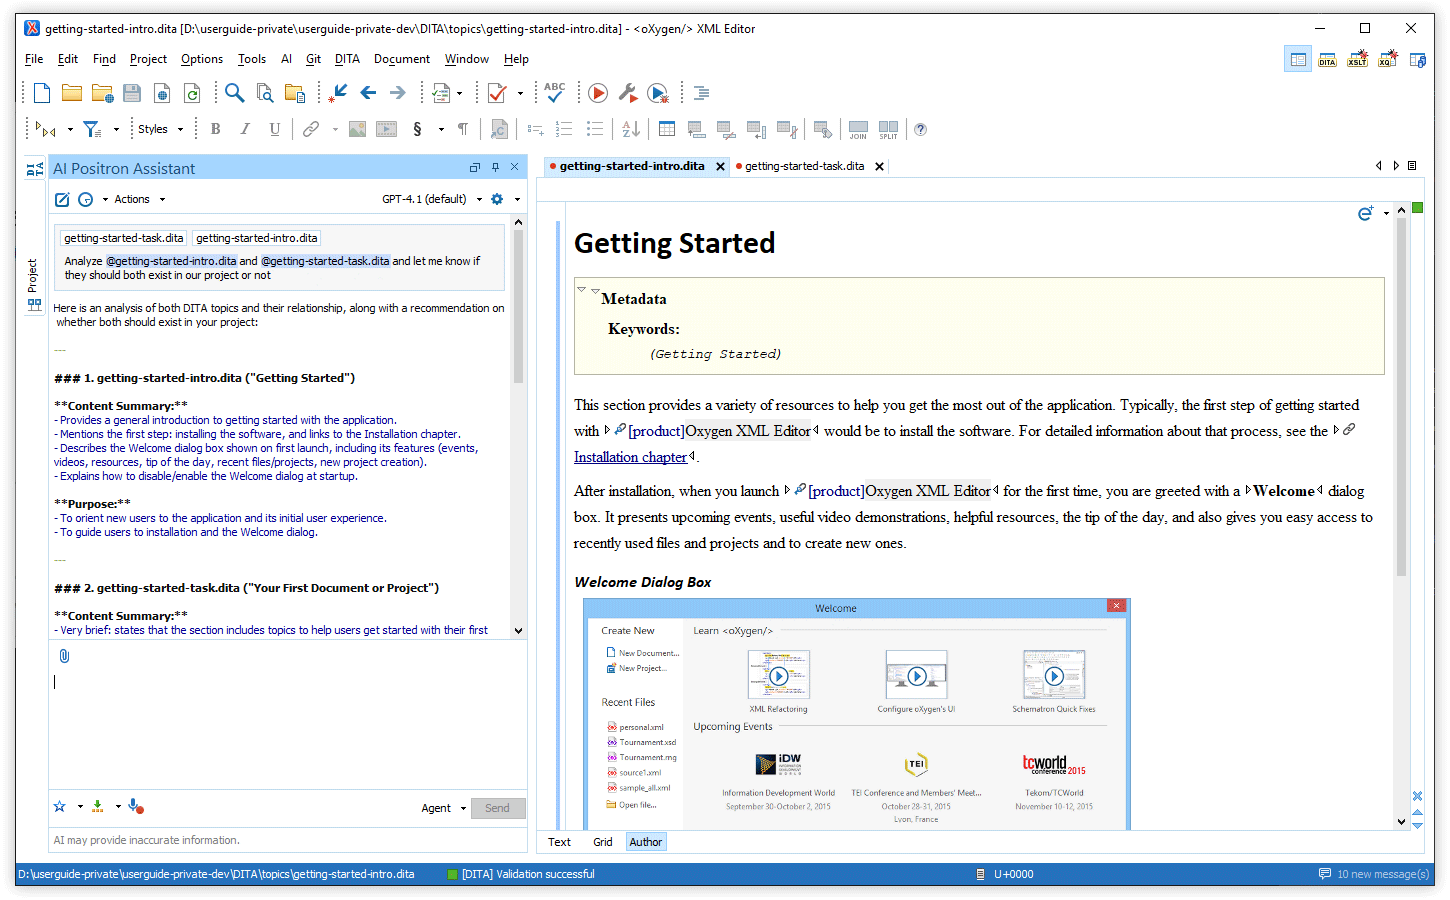Viewport: 1450px width, 900px height.
Task: Open help with the question mark icon
Action: [x=921, y=129]
